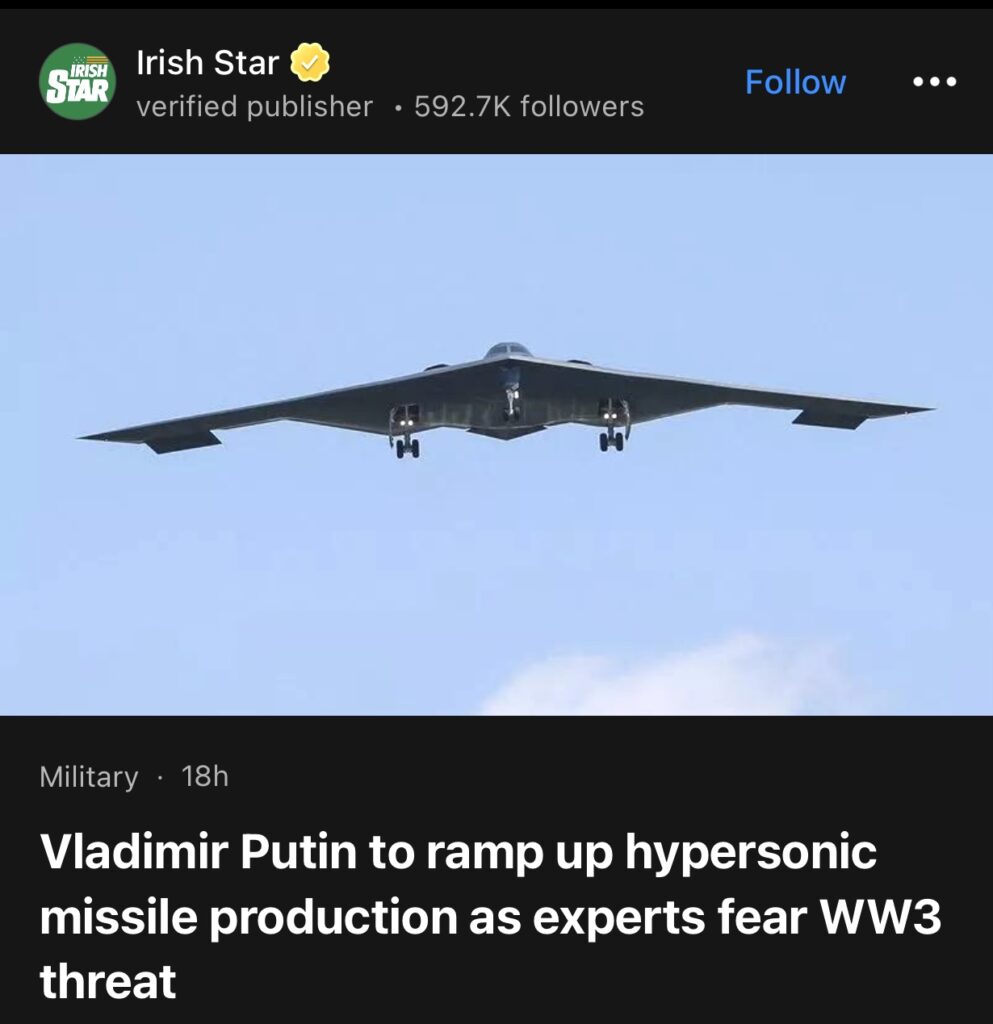Tap the white cloud in the photo

[x=666, y=679]
